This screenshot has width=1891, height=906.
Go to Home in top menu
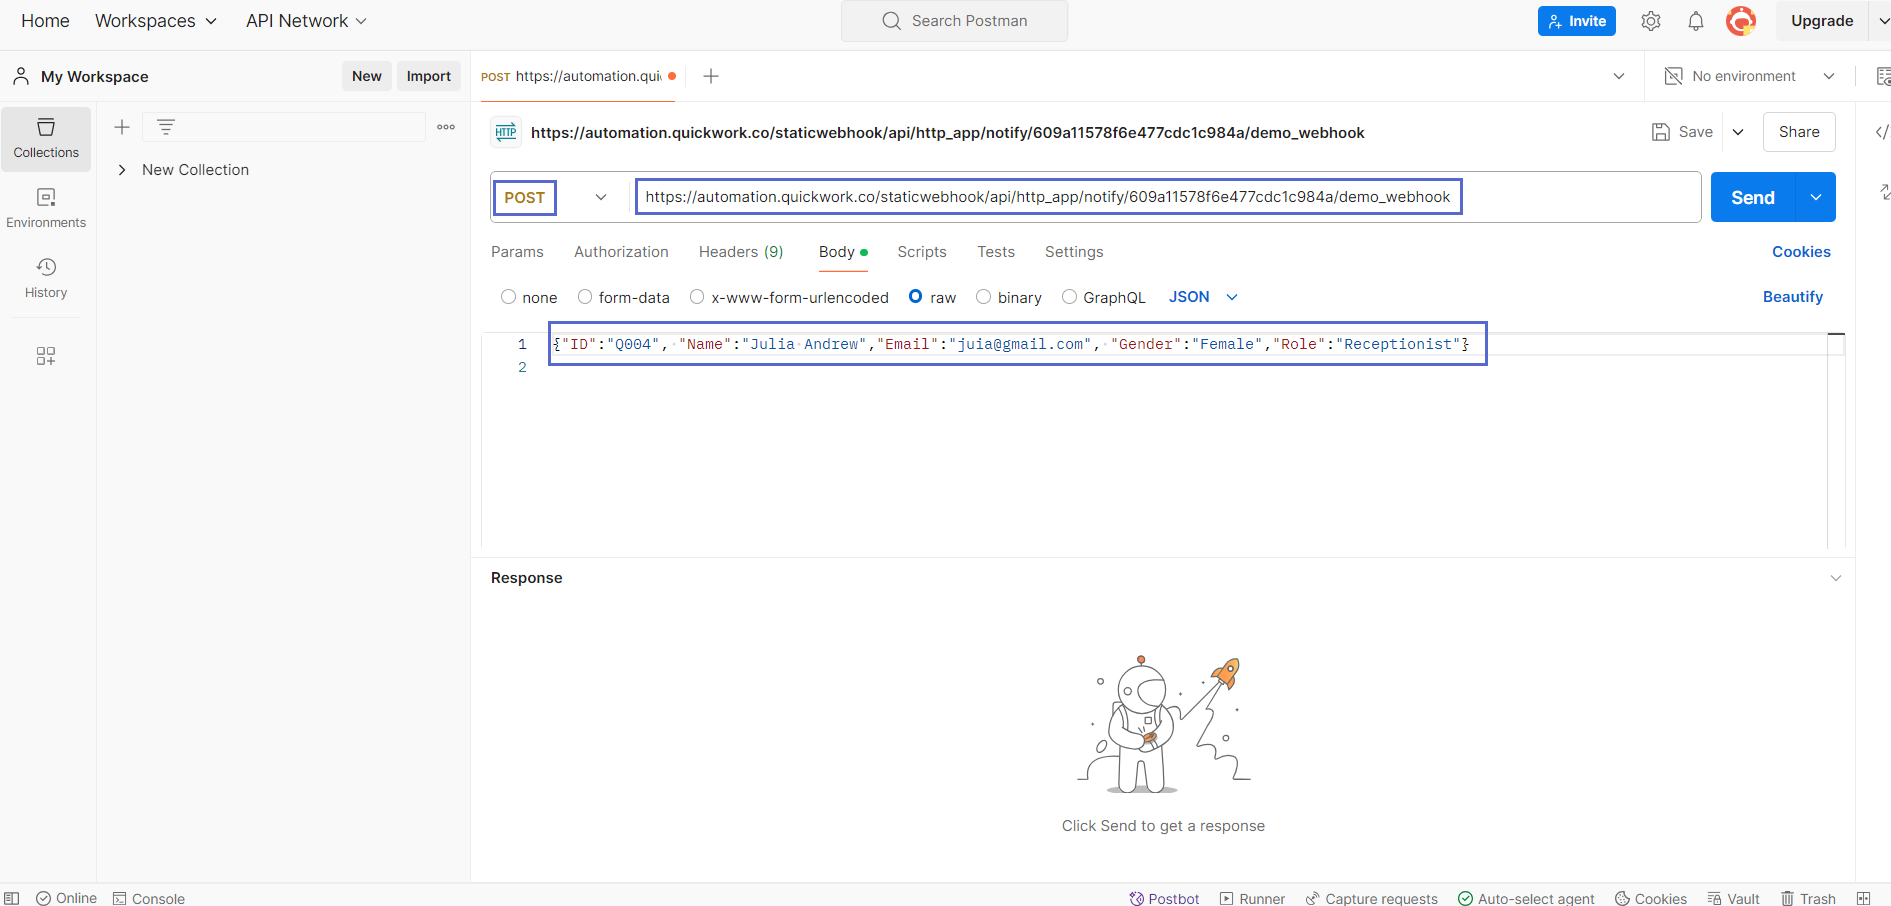pos(45,21)
